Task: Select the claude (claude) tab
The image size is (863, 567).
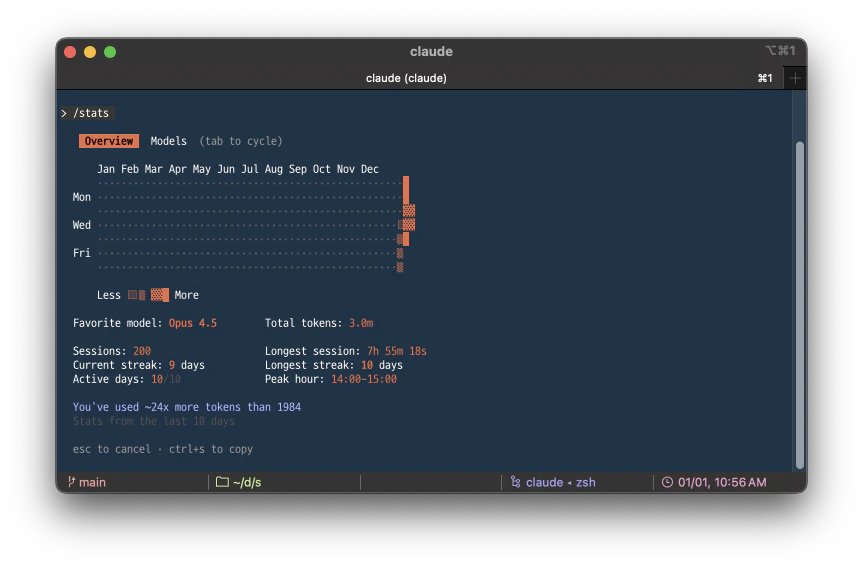Action: (x=406, y=78)
